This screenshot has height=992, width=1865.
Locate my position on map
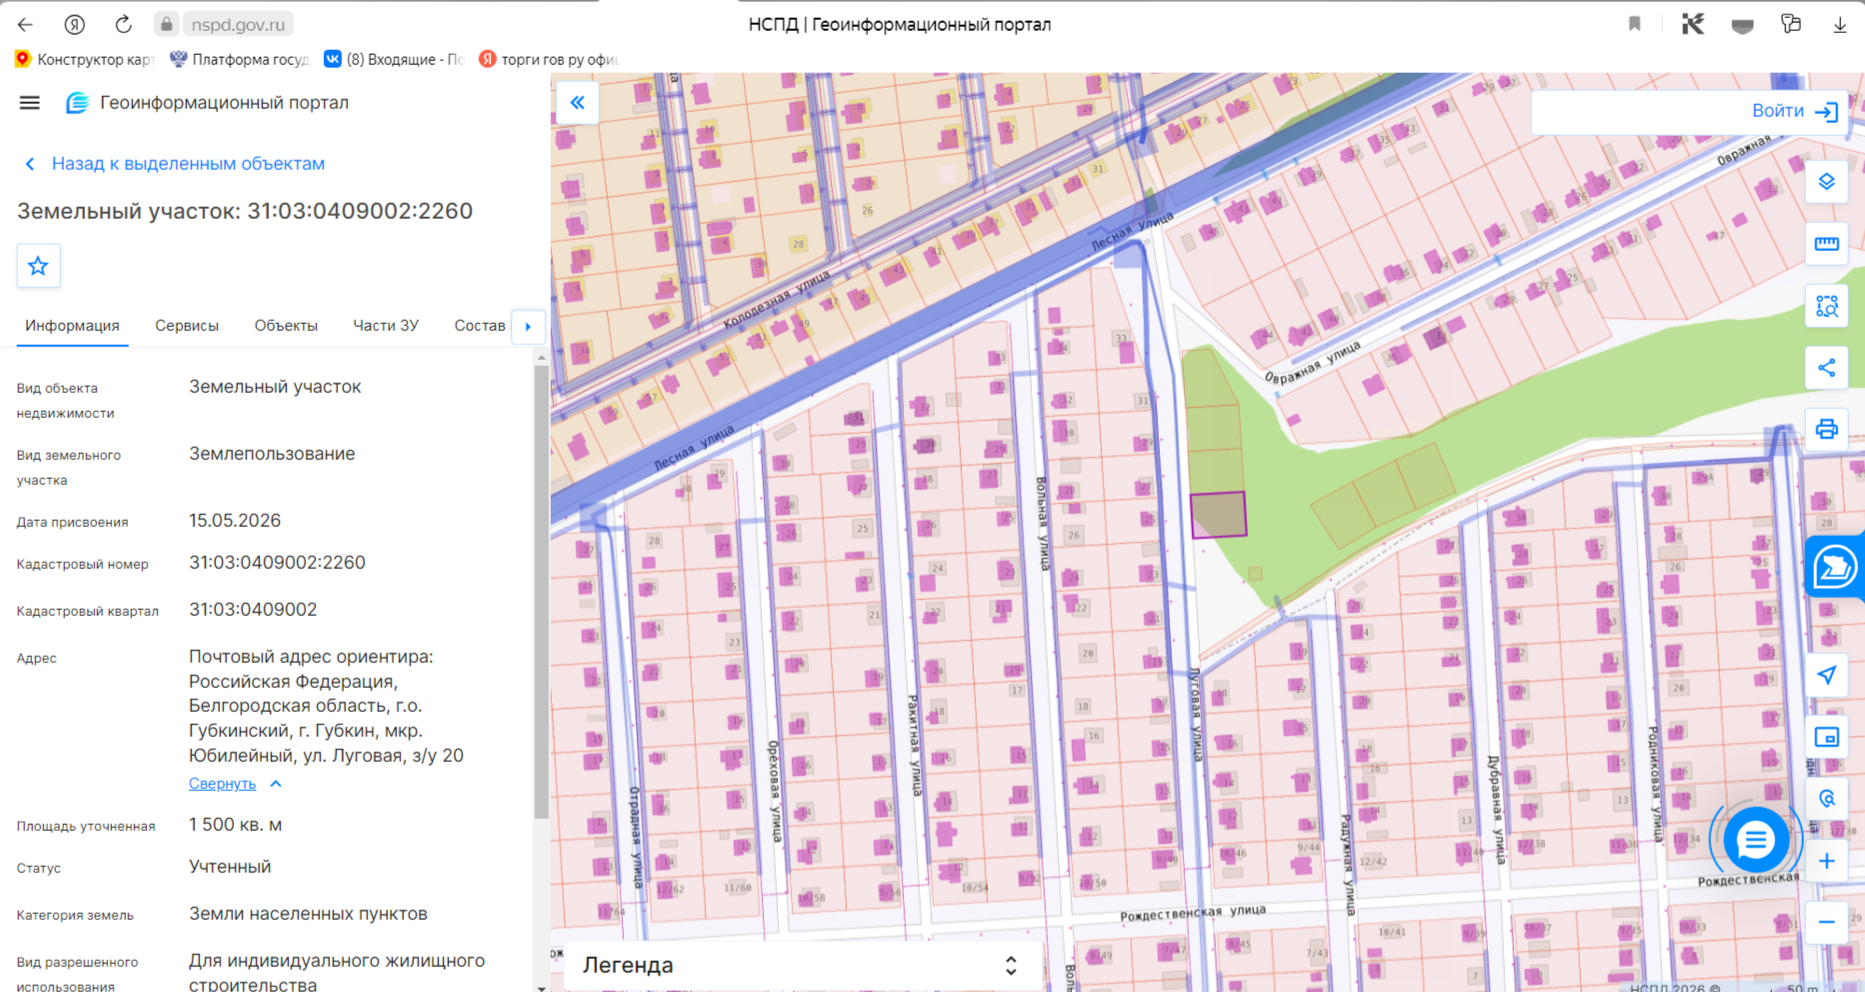coord(1826,676)
